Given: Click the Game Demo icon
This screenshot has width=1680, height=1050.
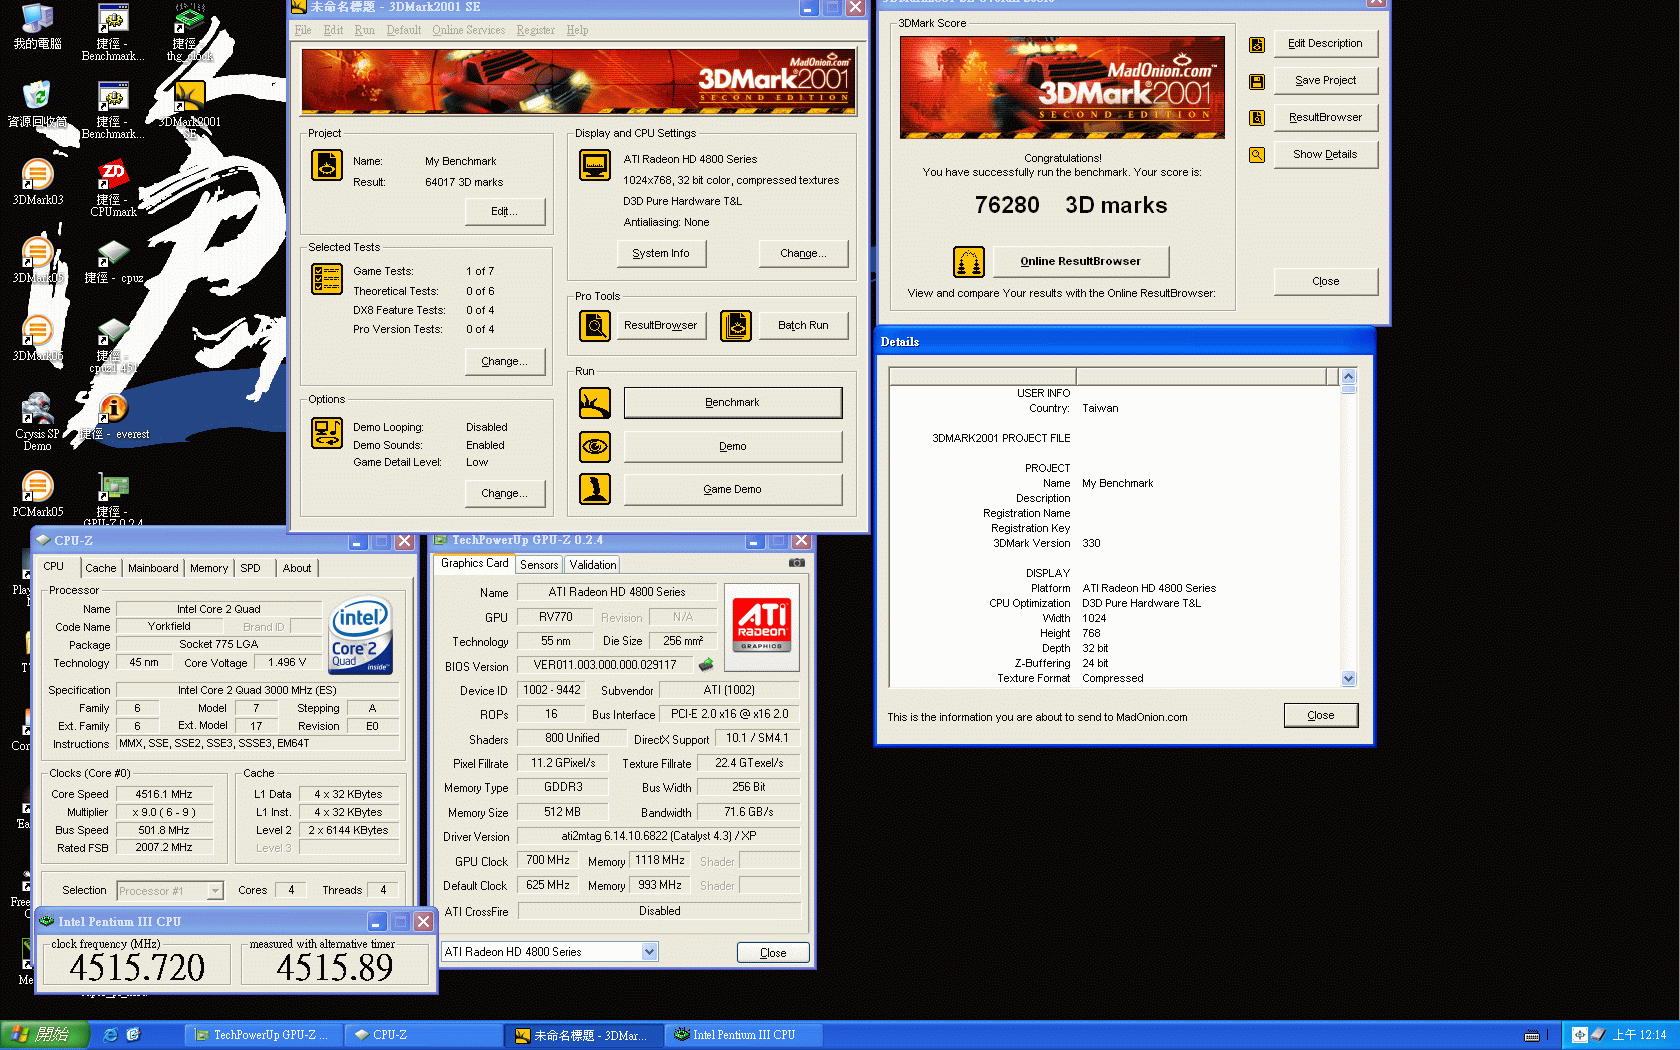Looking at the screenshot, I should (595, 489).
